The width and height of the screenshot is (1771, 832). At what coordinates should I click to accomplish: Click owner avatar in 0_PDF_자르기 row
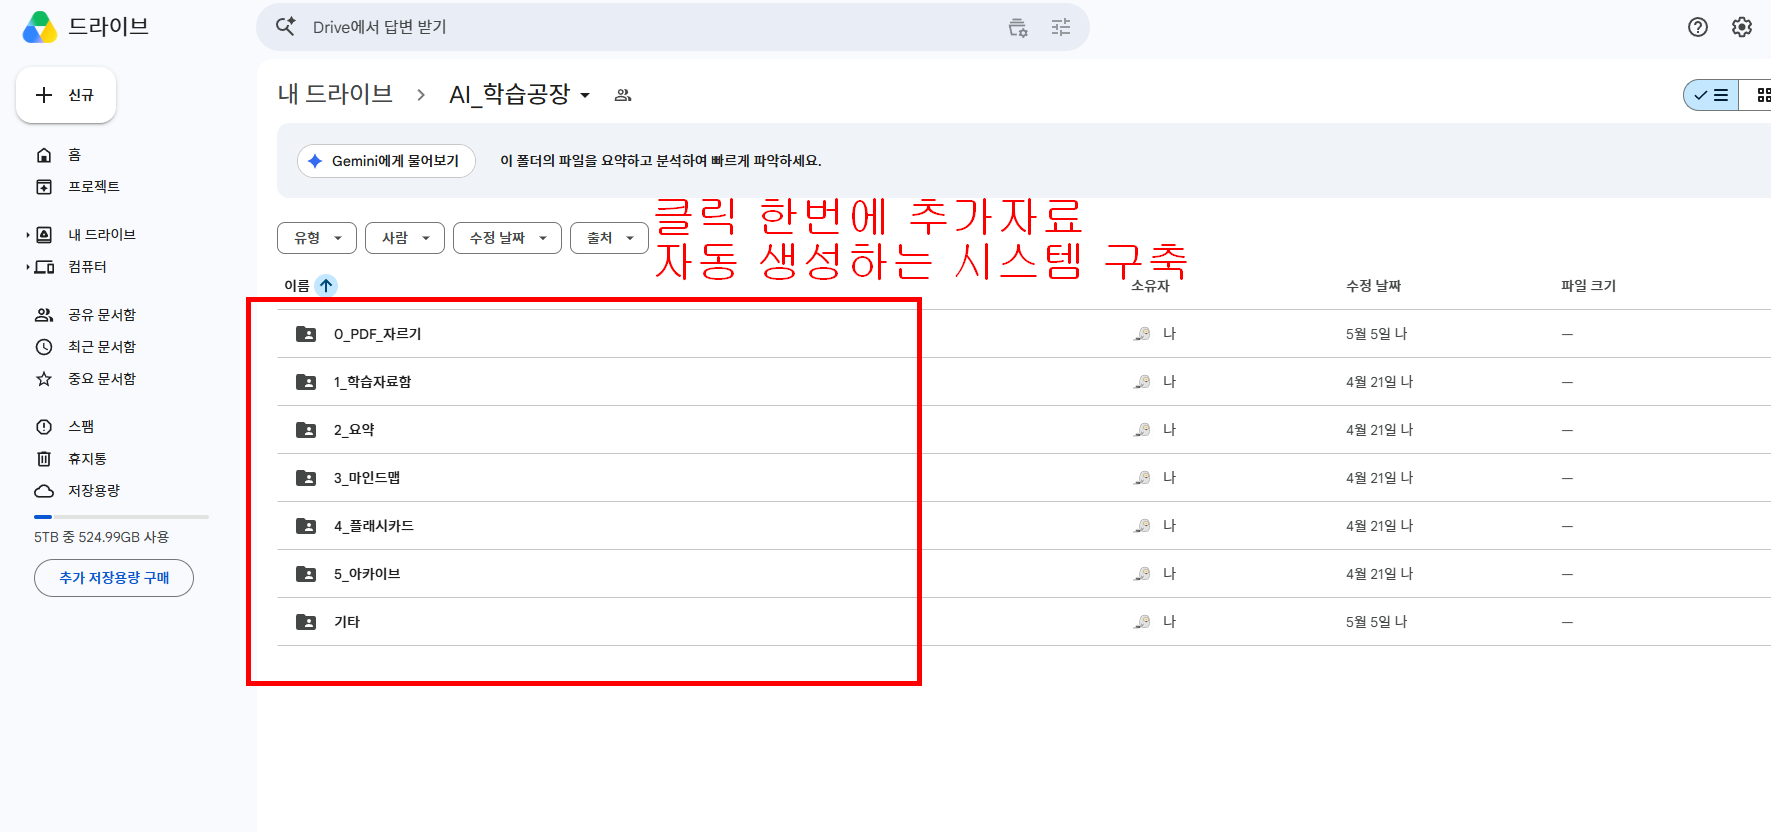(x=1142, y=334)
